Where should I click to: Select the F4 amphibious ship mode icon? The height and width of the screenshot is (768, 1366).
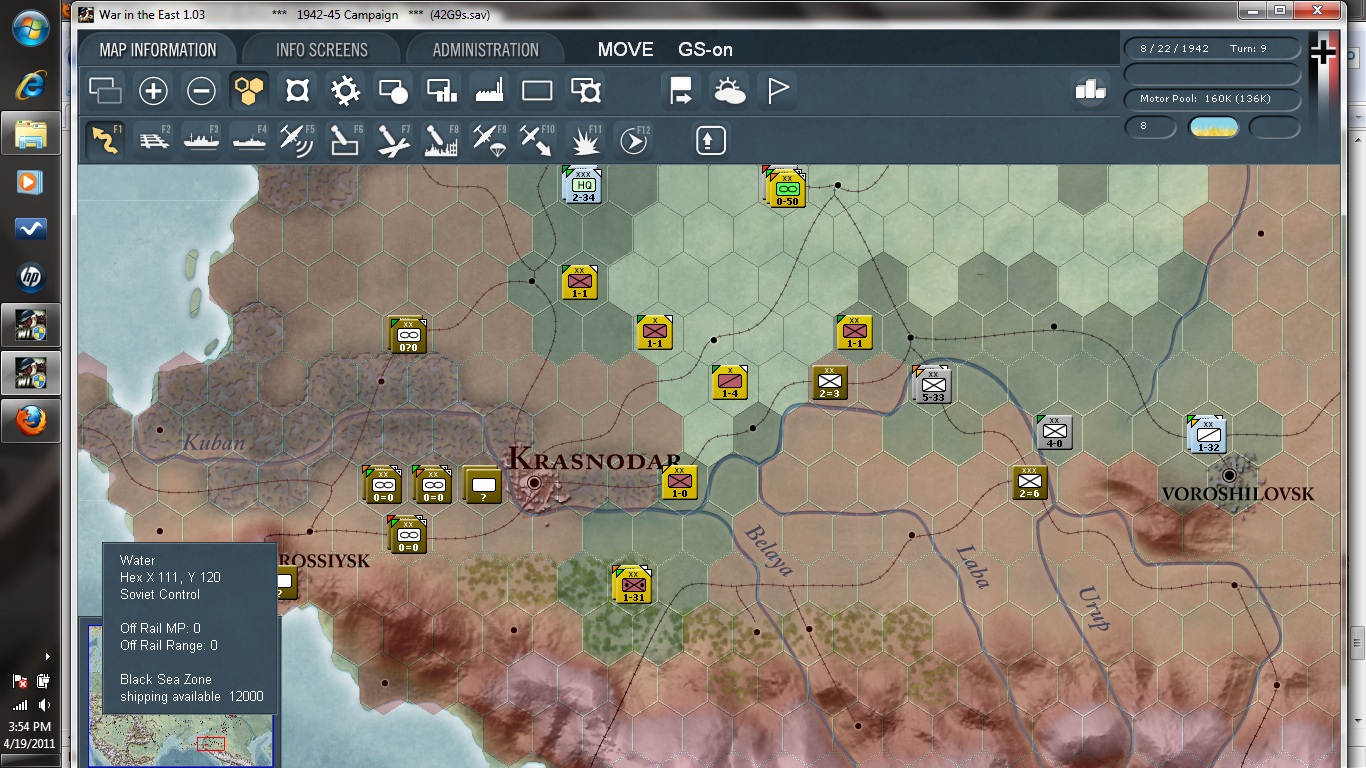(249, 140)
